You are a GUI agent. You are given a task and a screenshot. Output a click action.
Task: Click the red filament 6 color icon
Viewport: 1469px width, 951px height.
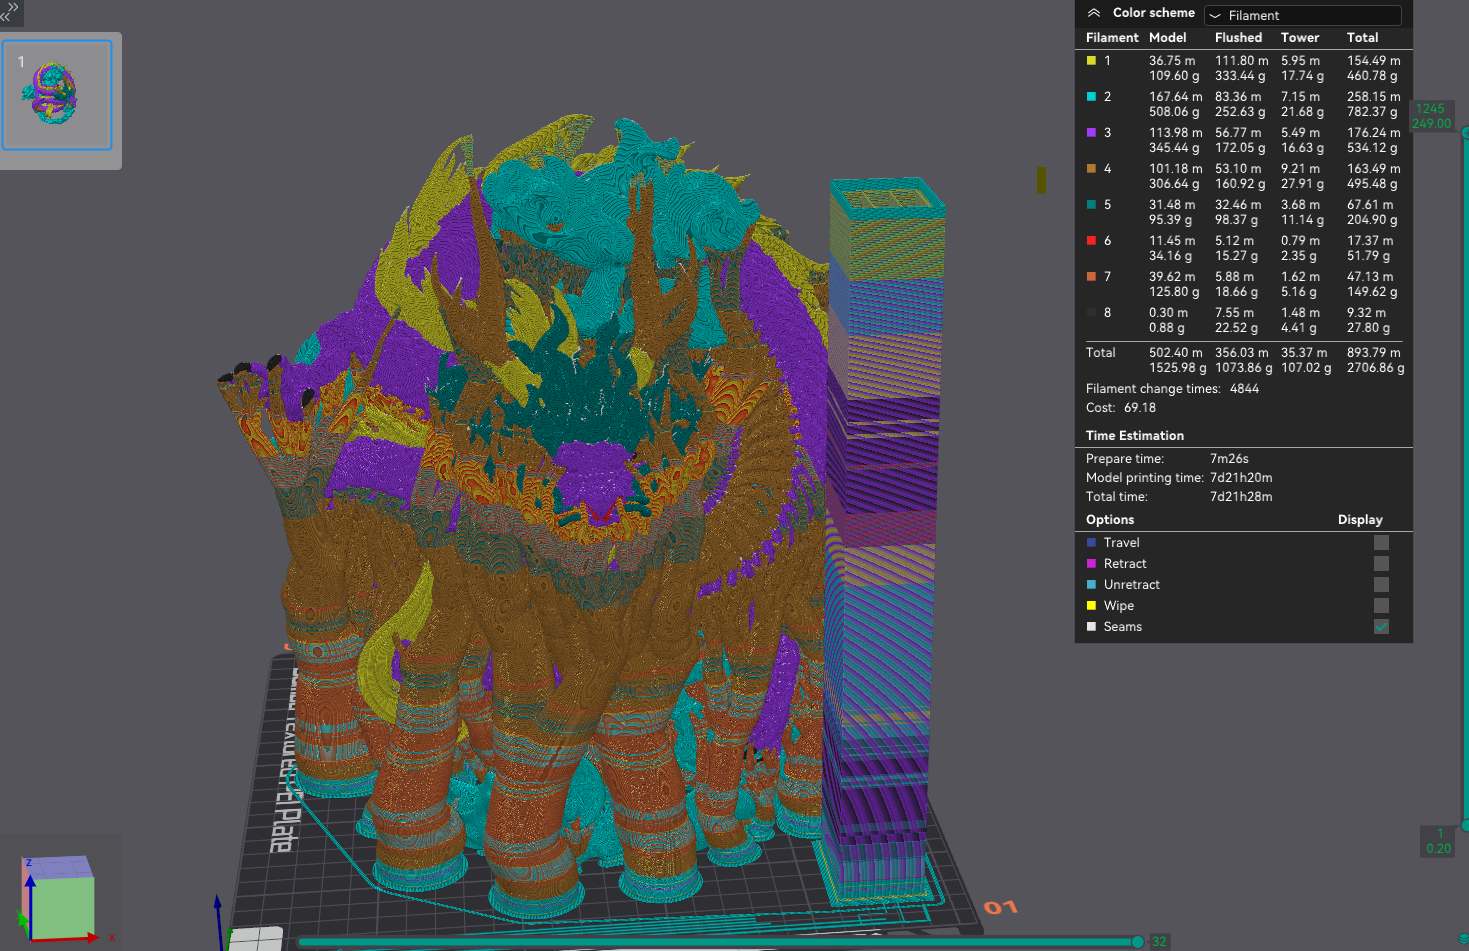pyautogui.click(x=1092, y=241)
